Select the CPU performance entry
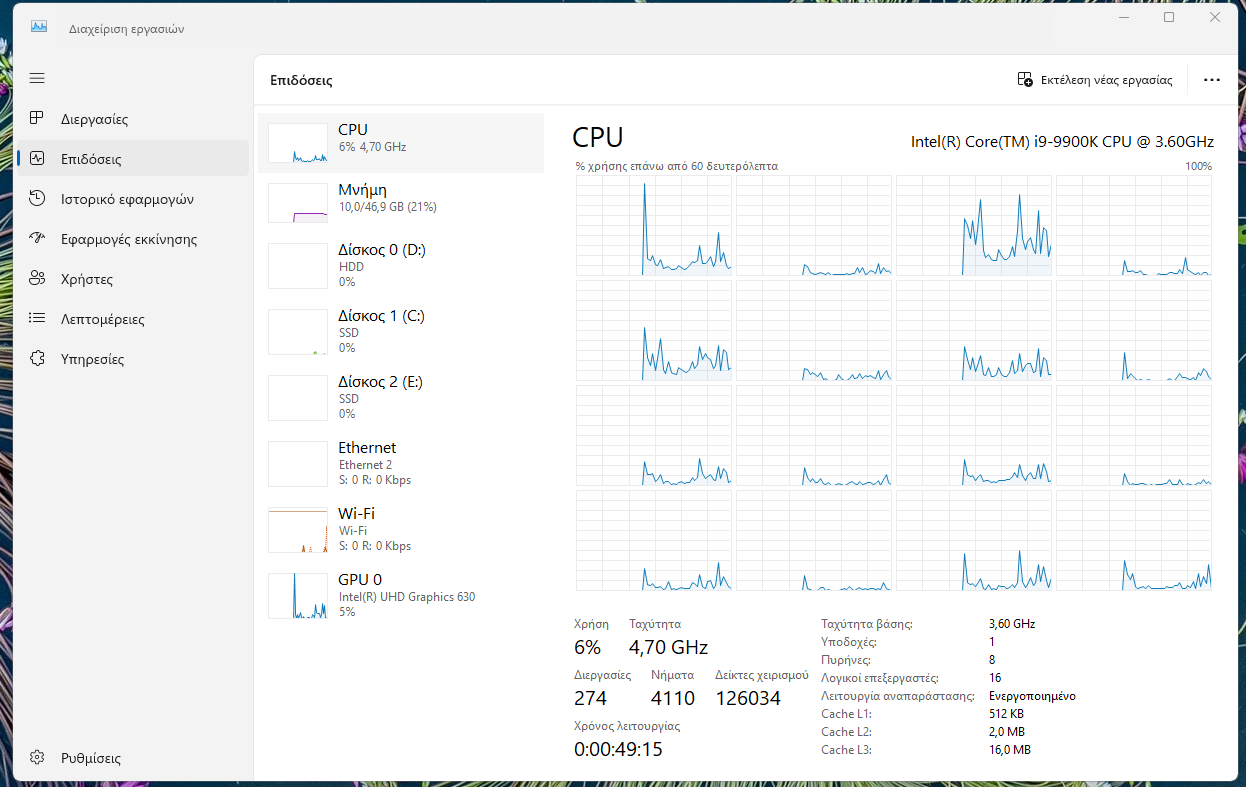Screen dimensions: 1246x787 pyautogui.click(x=400, y=143)
